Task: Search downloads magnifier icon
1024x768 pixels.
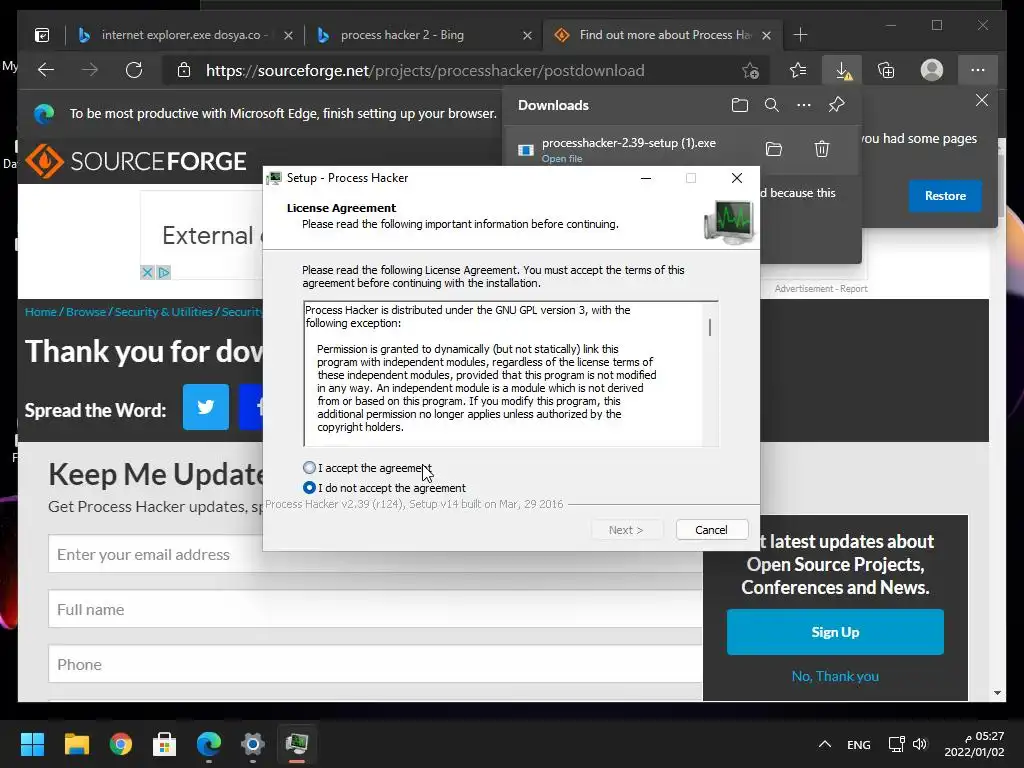Action: [771, 105]
